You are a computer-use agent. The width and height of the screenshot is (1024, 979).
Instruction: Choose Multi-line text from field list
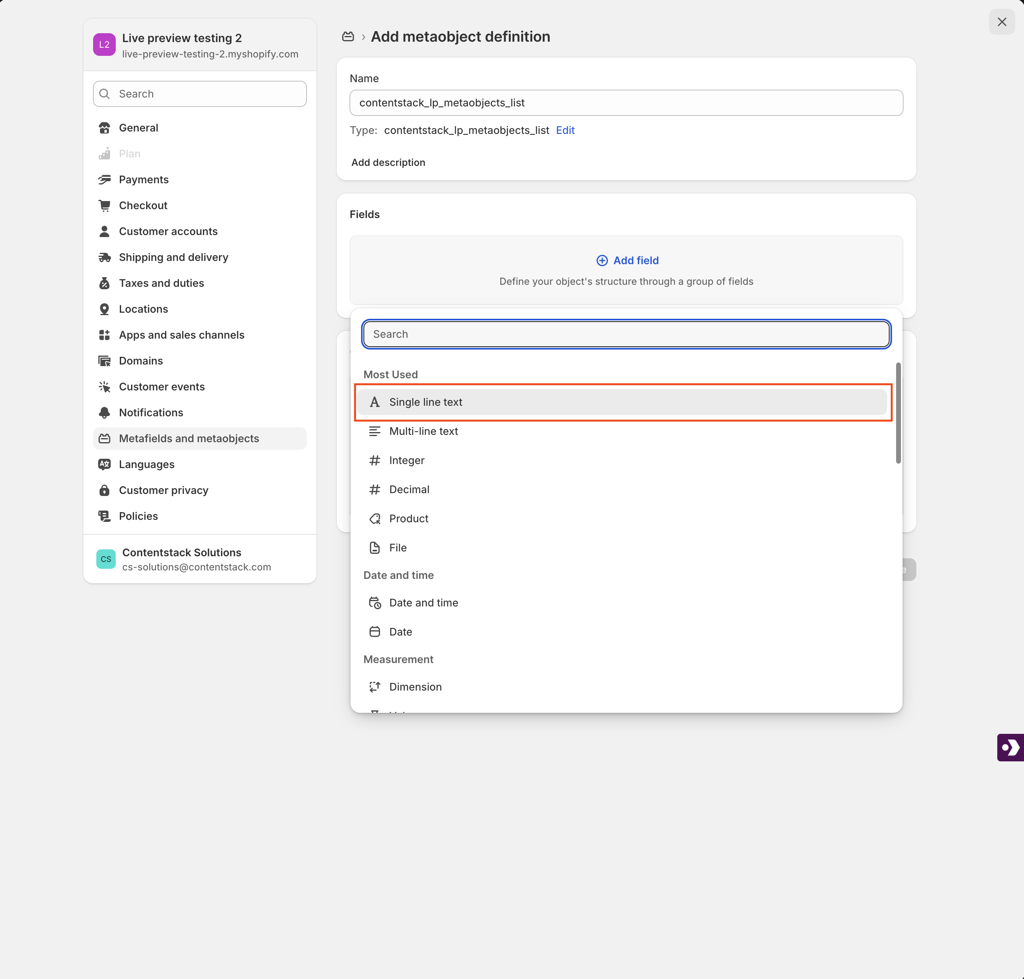point(423,431)
